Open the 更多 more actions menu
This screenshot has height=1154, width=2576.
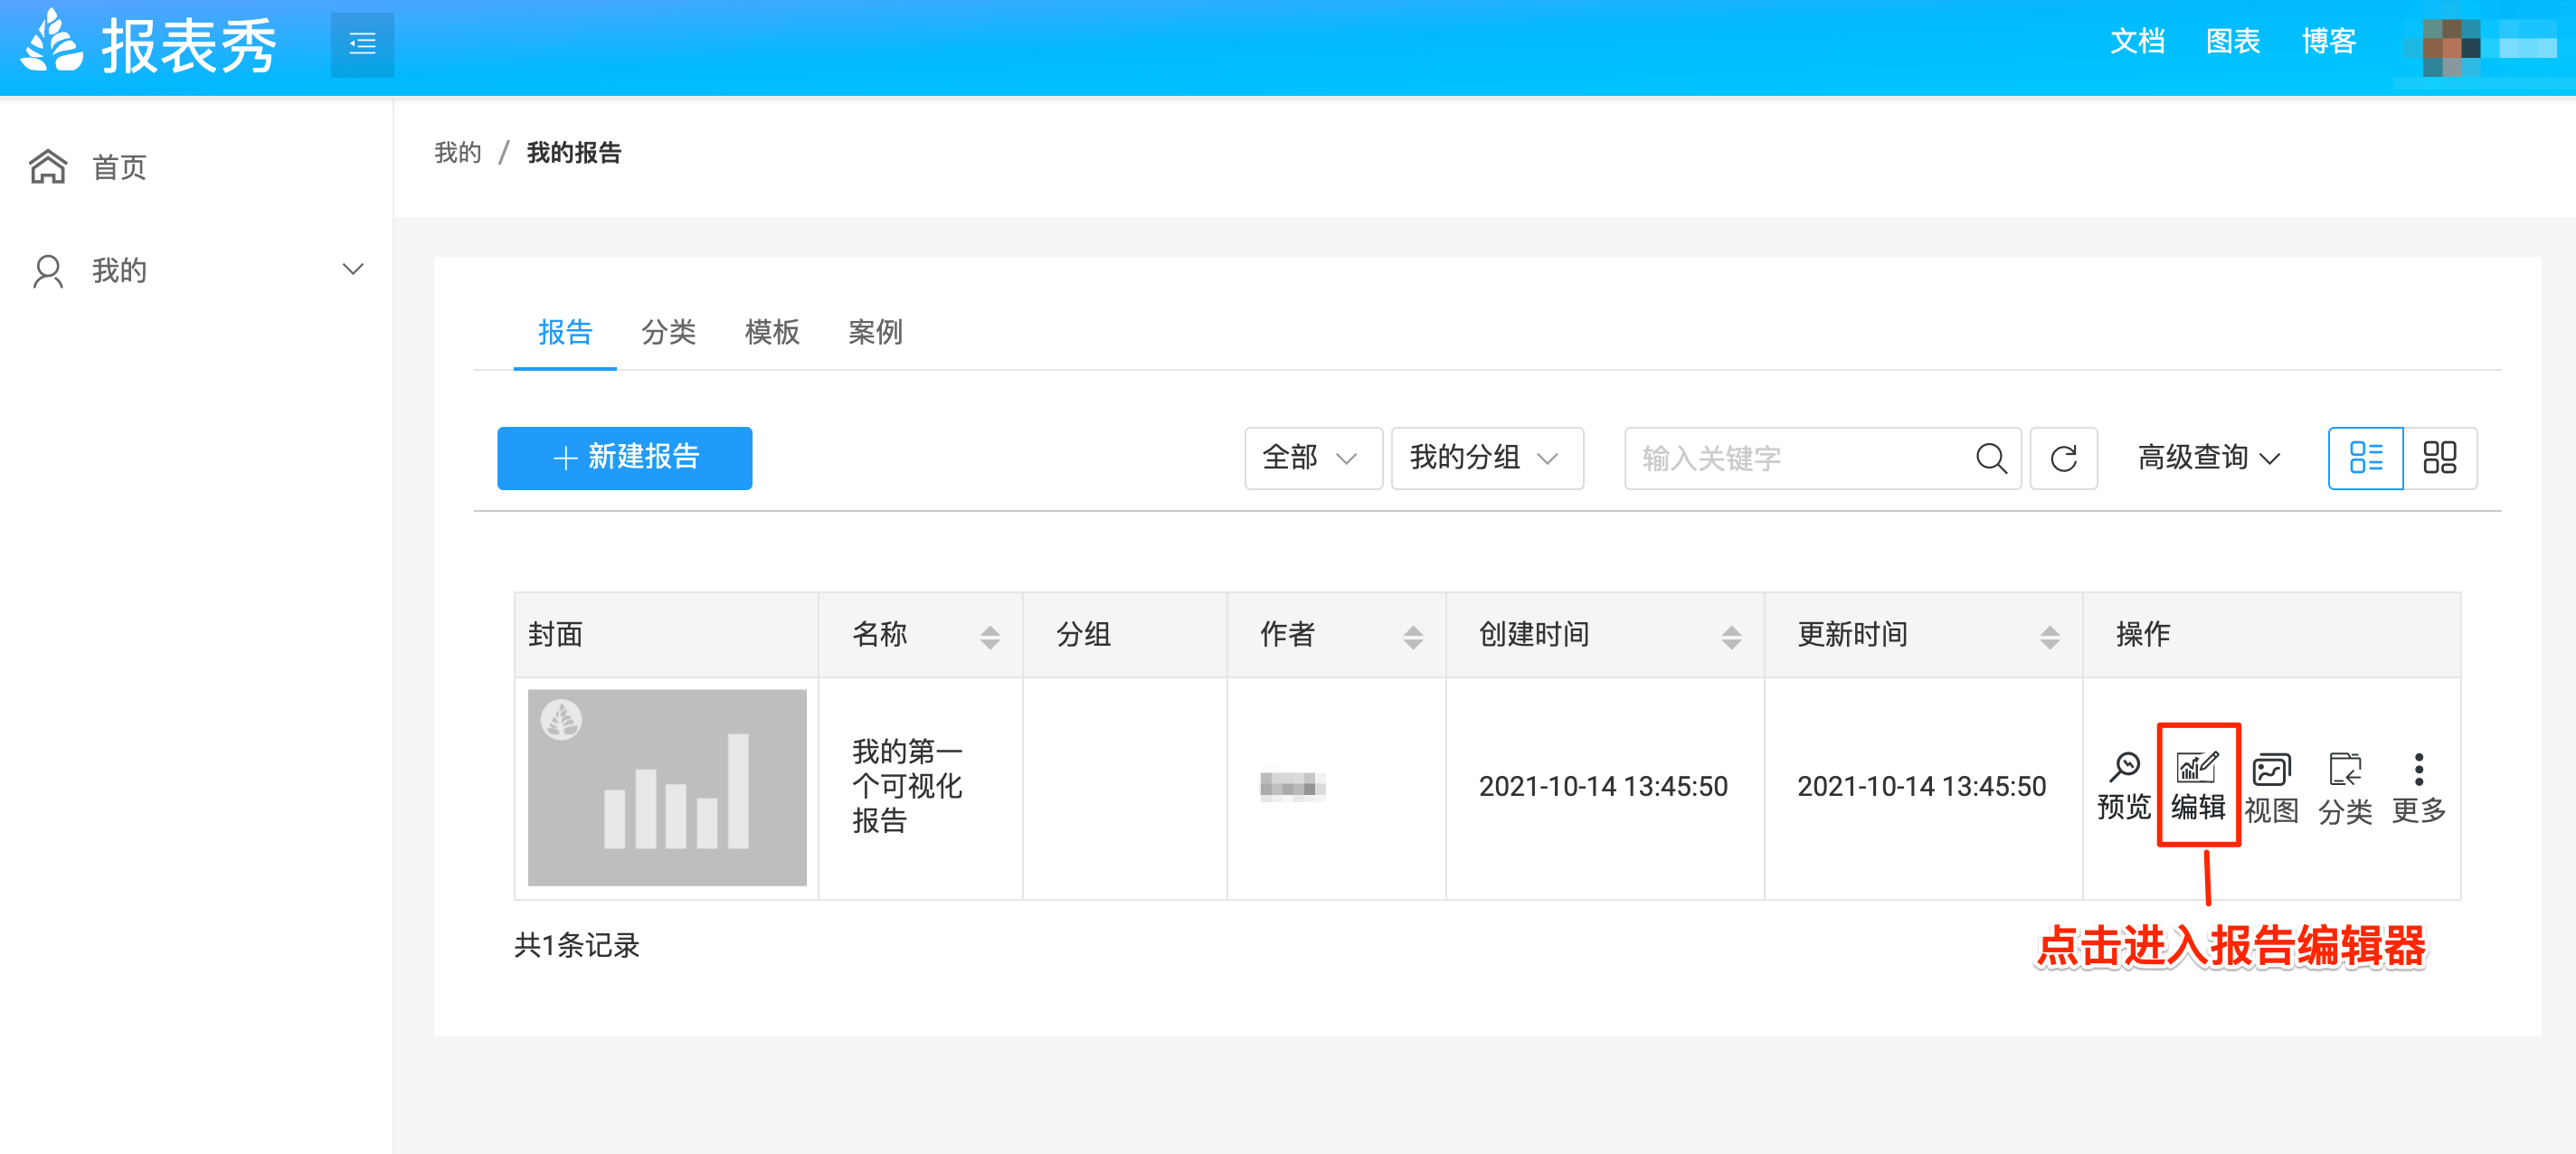coord(2418,788)
